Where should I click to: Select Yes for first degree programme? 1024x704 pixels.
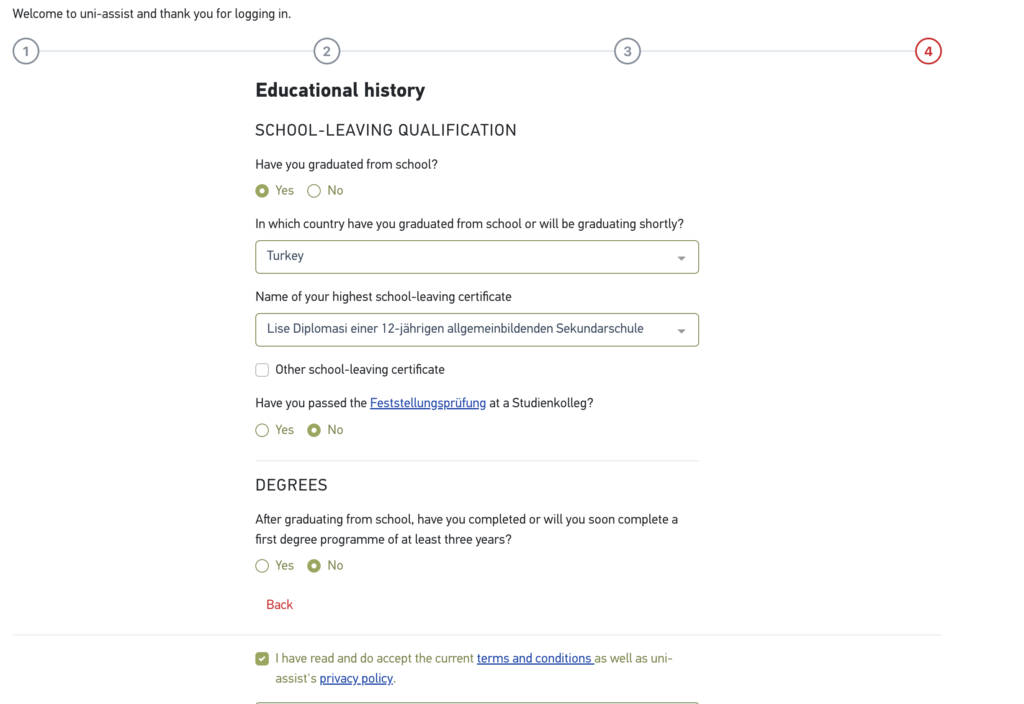[262, 566]
